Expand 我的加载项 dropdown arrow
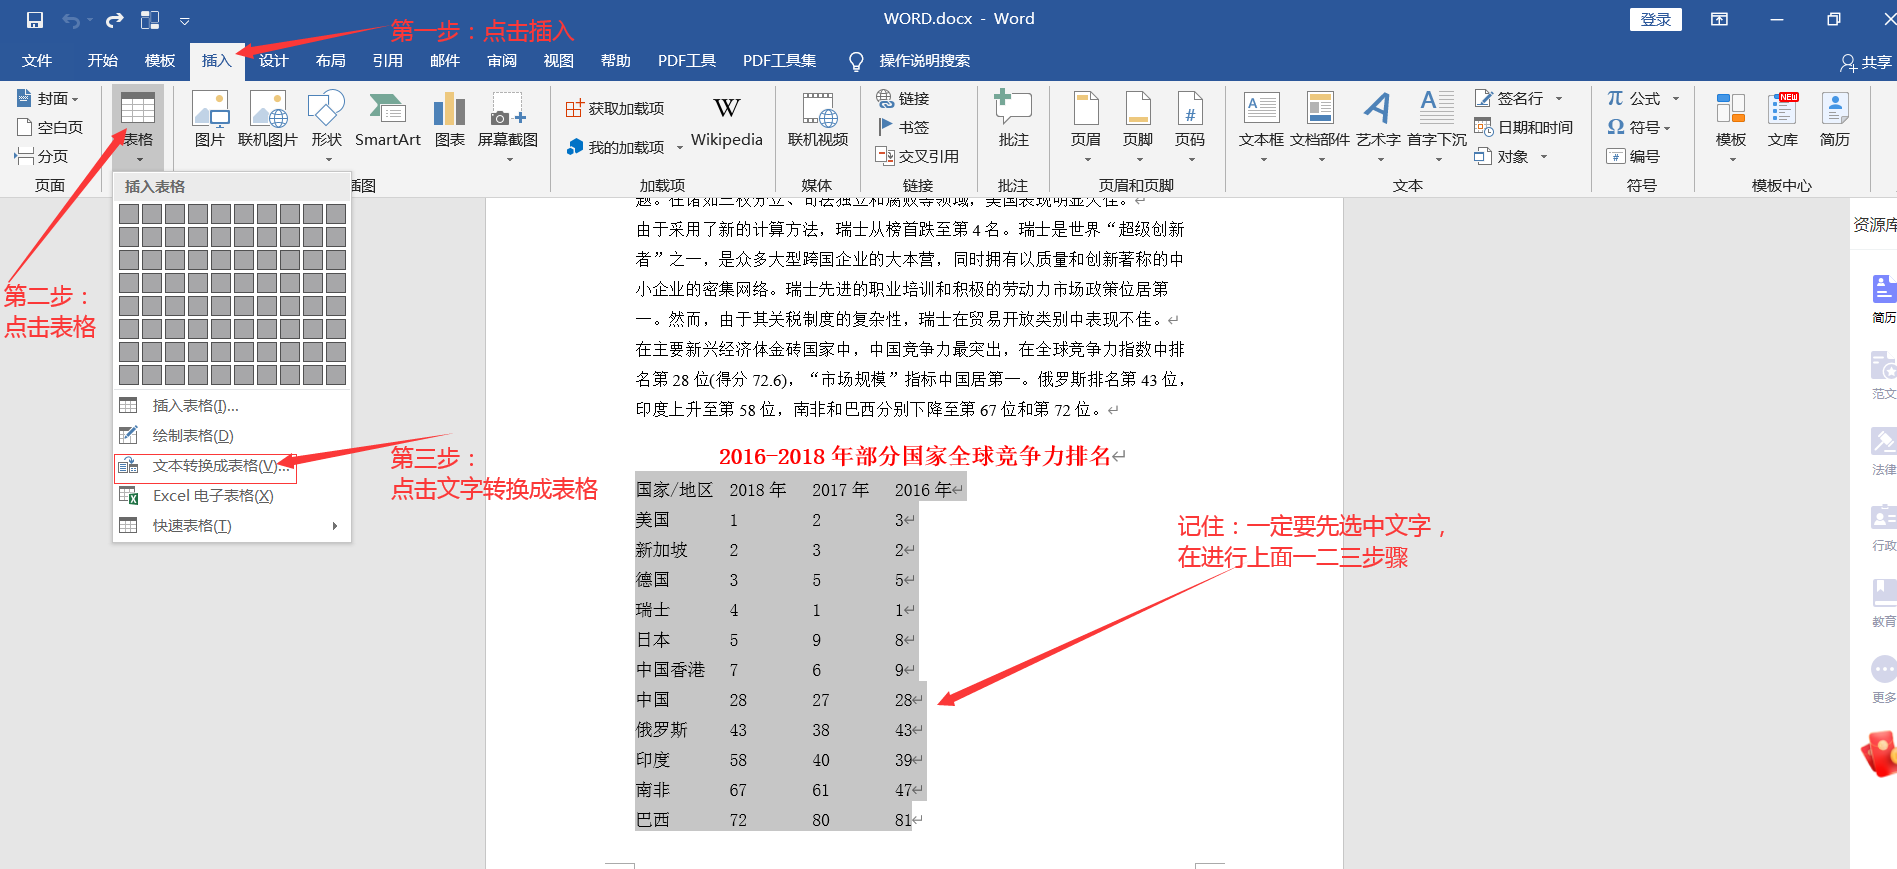Image resolution: width=1897 pixels, height=869 pixels. [x=680, y=148]
